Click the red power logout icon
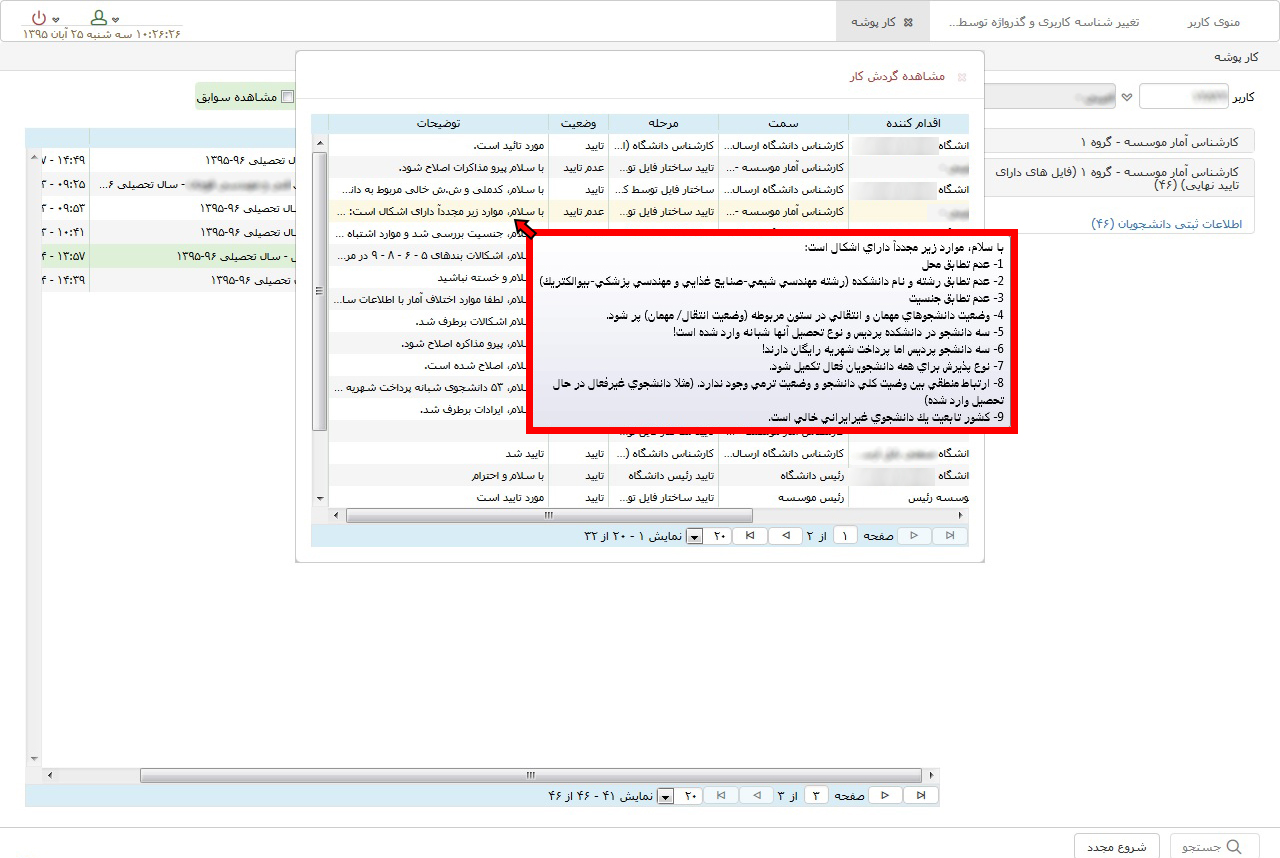 pos(38,18)
